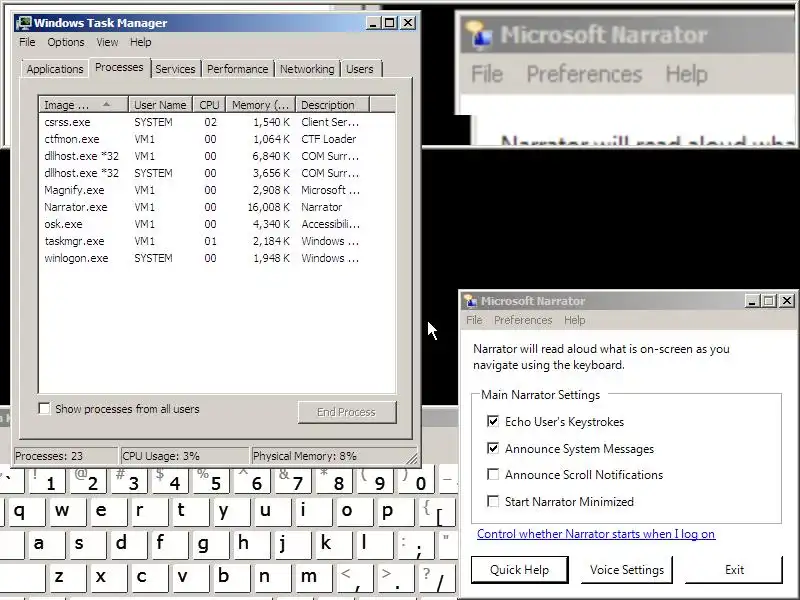The image size is (800, 600).
Task: Open Narrator Preferences menu in lower window
Action: click(523, 320)
